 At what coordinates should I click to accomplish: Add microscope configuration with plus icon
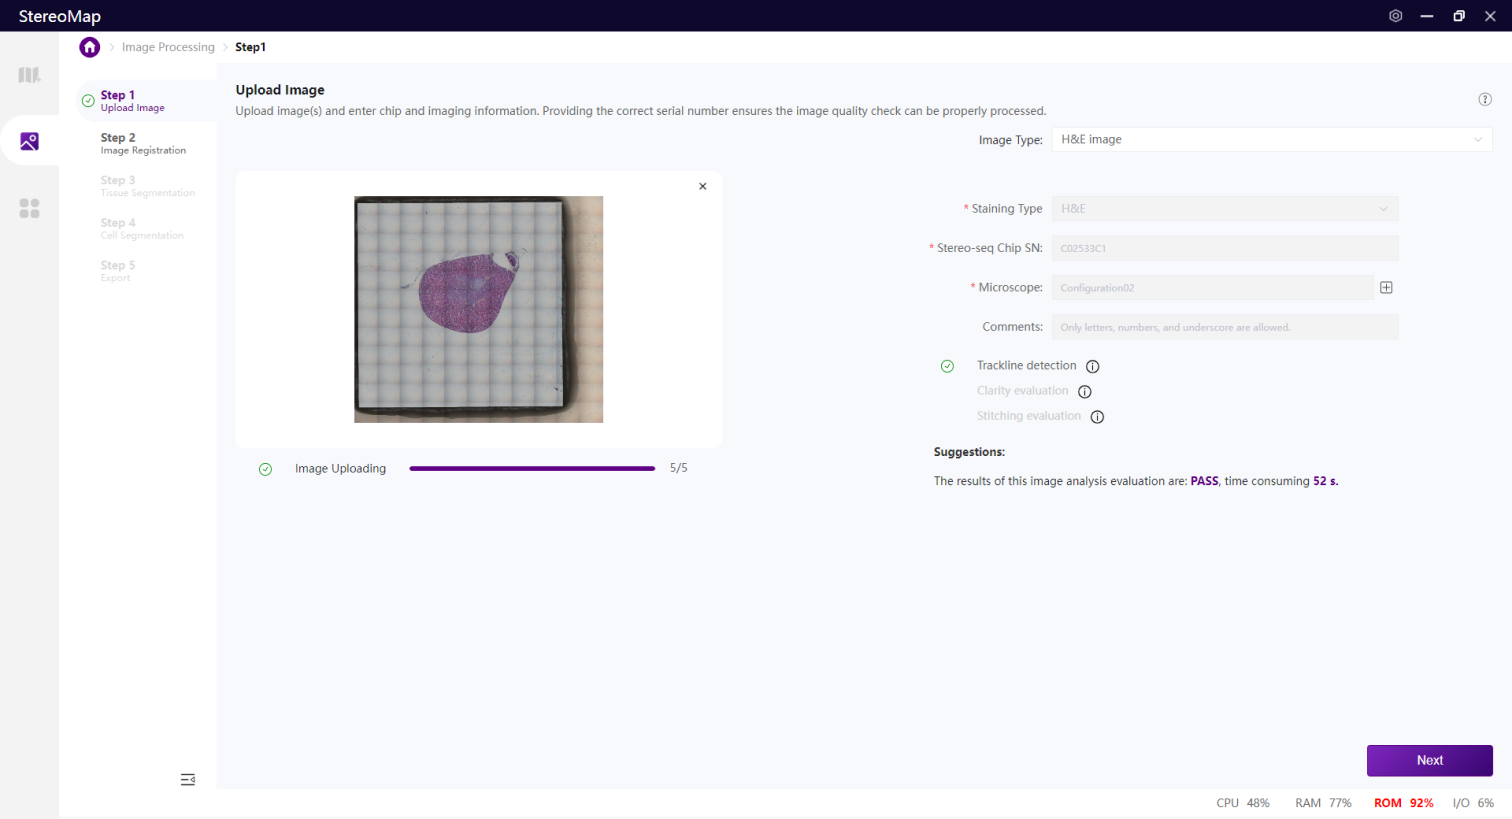point(1386,288)
